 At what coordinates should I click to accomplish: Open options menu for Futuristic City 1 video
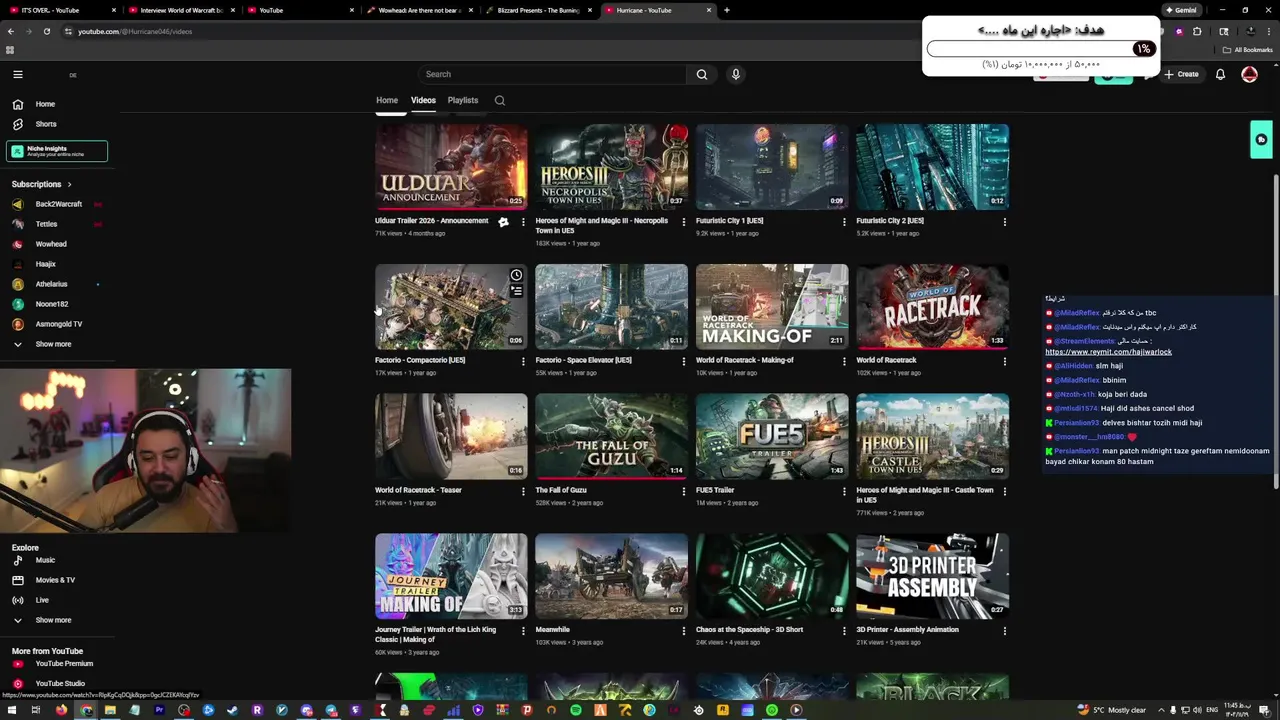pos(844,222)
